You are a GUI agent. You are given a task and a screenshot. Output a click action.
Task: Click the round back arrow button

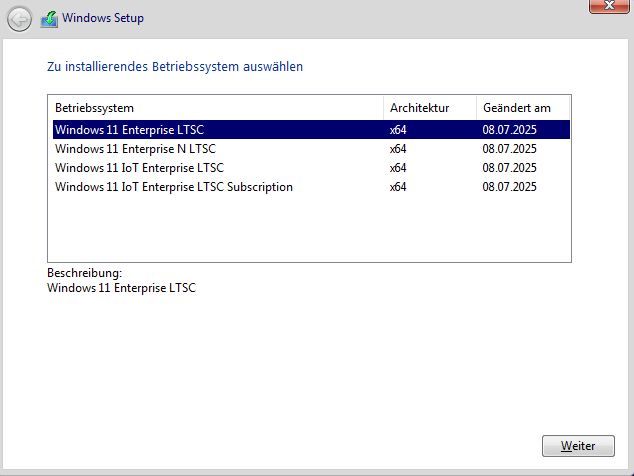19,19
